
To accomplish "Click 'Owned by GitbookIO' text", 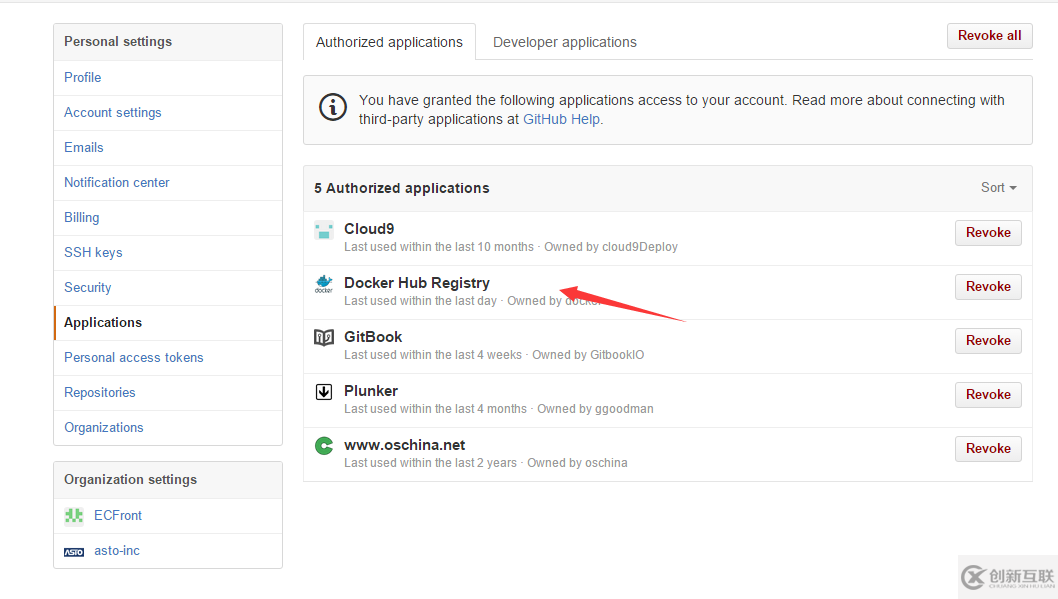I will coord(588,355).
